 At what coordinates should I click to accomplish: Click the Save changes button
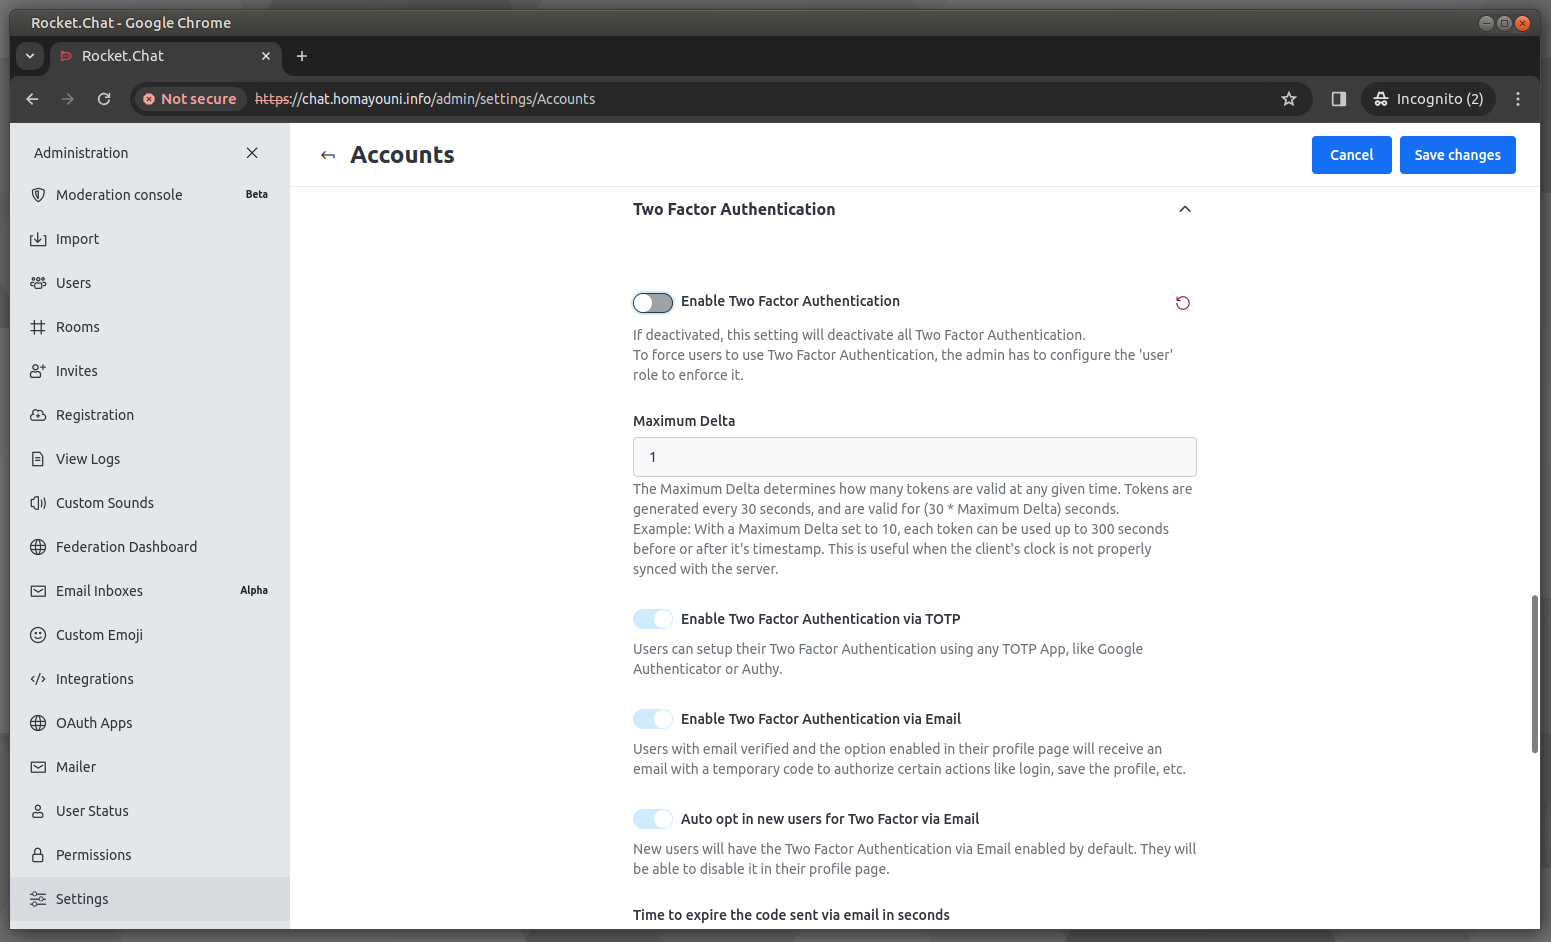1457,155
